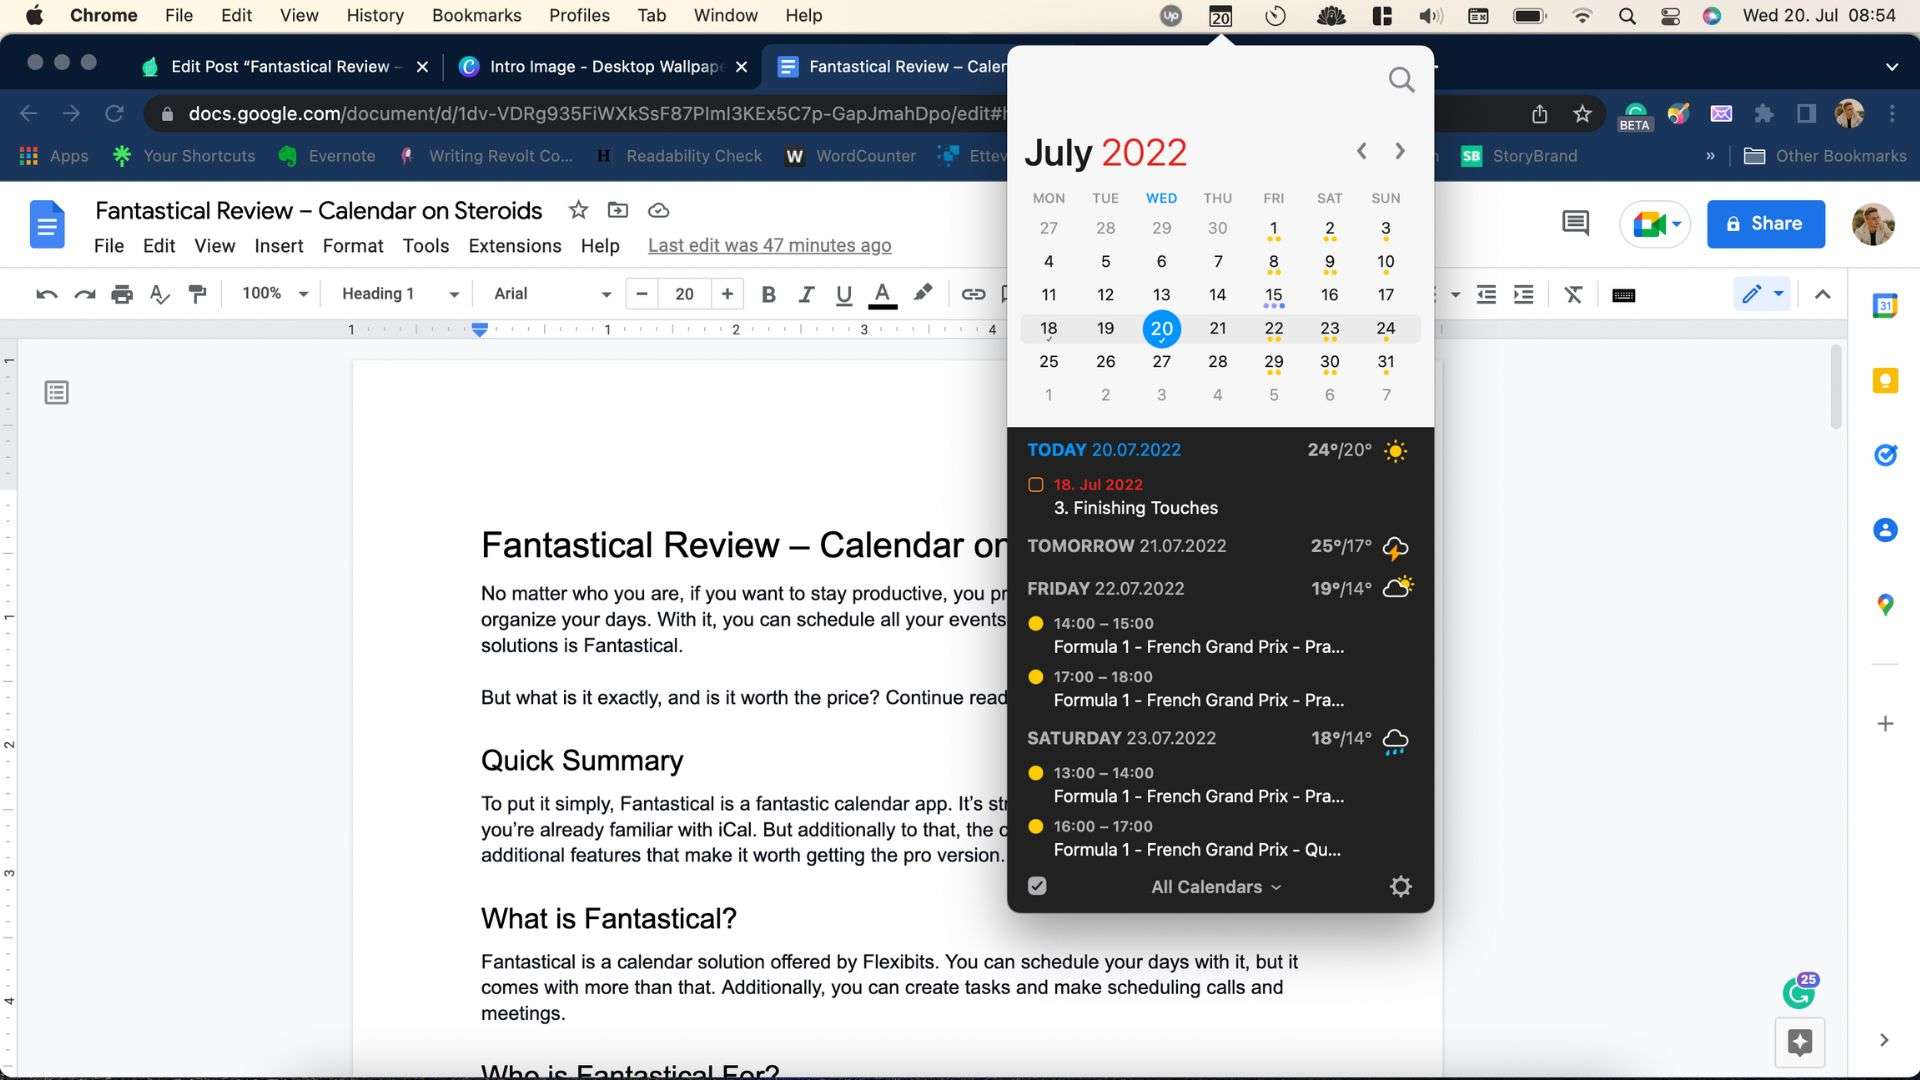
Task: Toggle bold formatting
Action: tap(768, 294)
